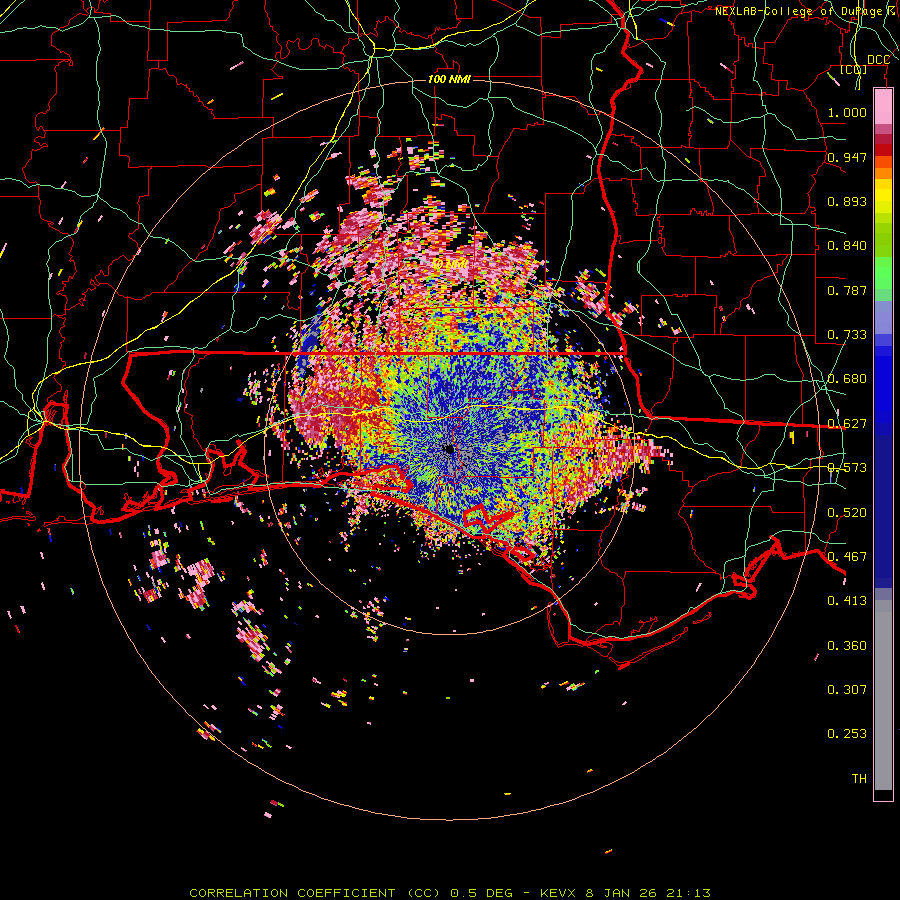Click the 0.360 legend value
This screenshot has height=900, width=900.
(x=847, y=646)
